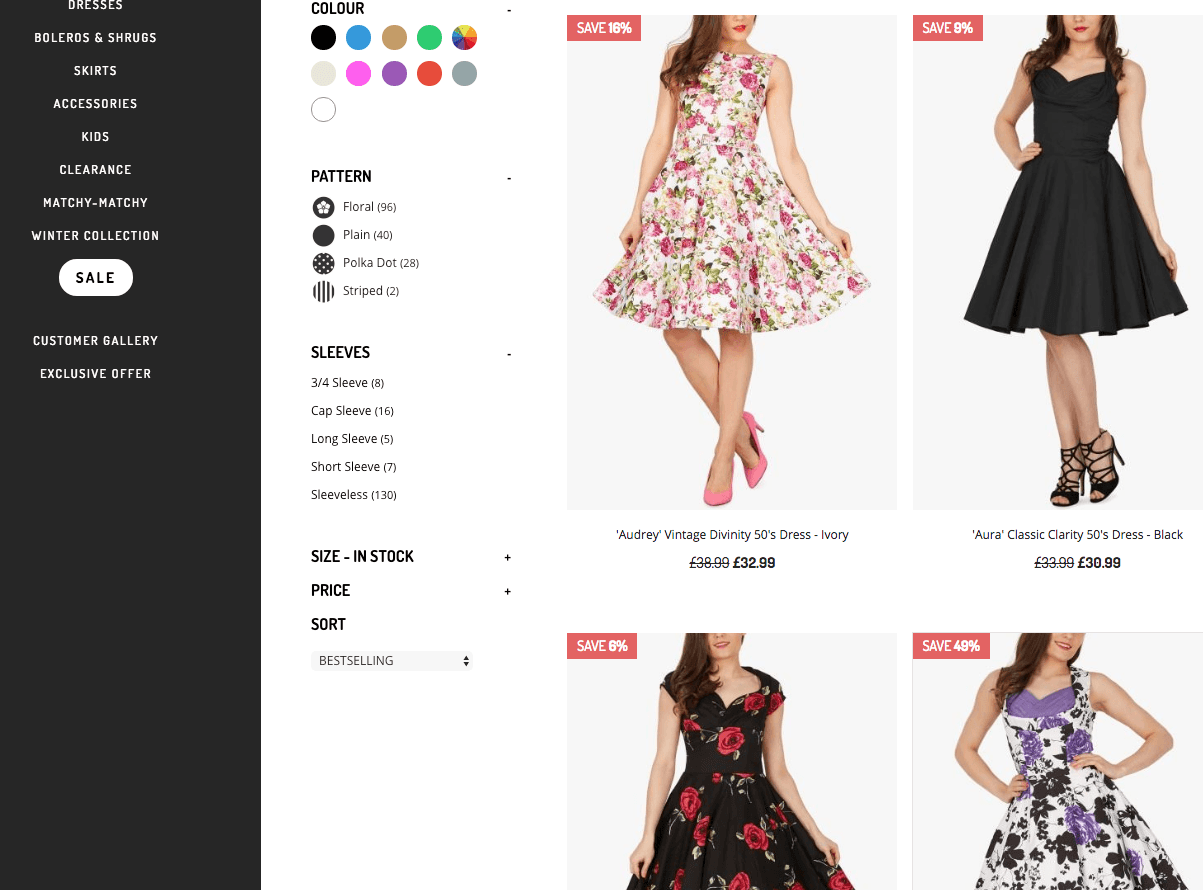Viewport: 1203px width, 890px height.
Task: Choose the Polka Dot pattern icon
Action: click(323, 263)
